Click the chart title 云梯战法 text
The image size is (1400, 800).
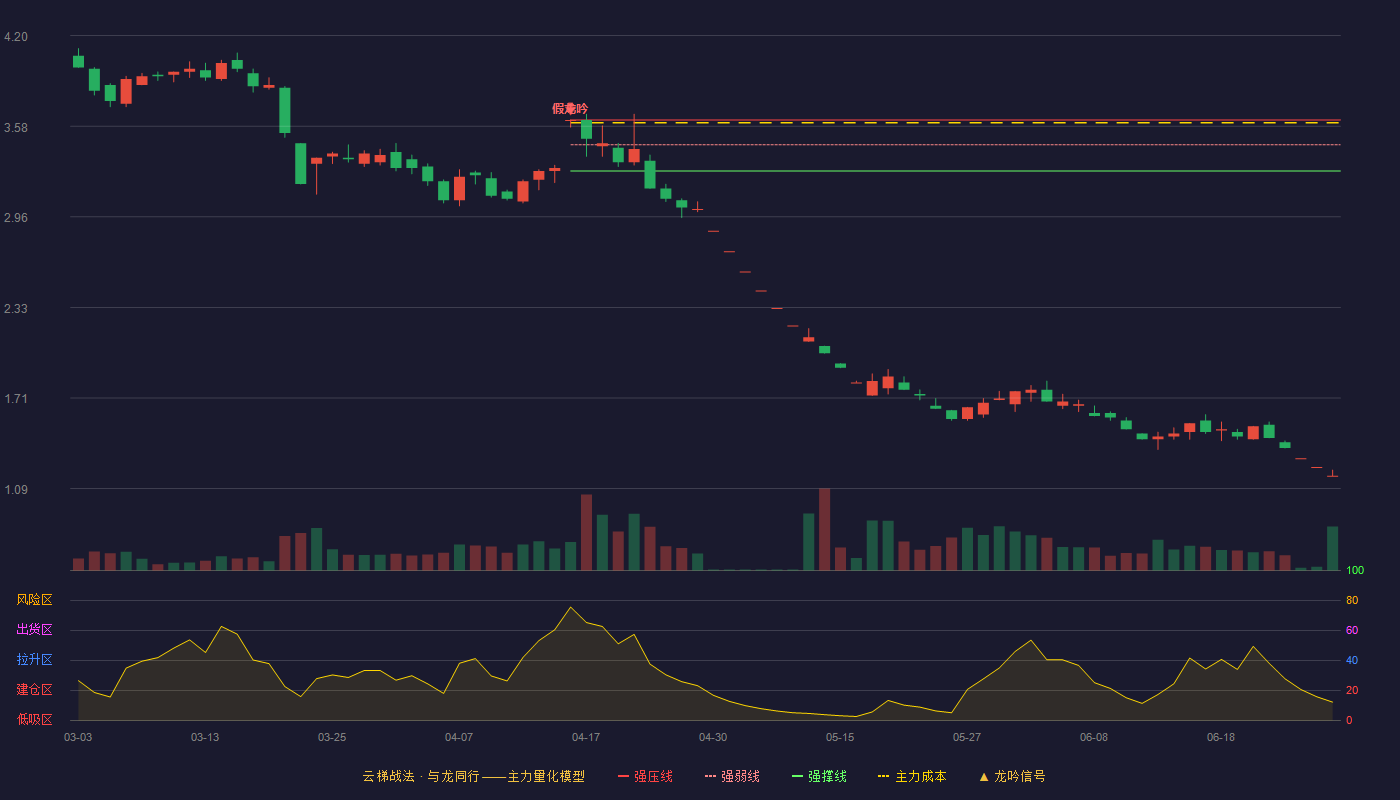[388, 776]
